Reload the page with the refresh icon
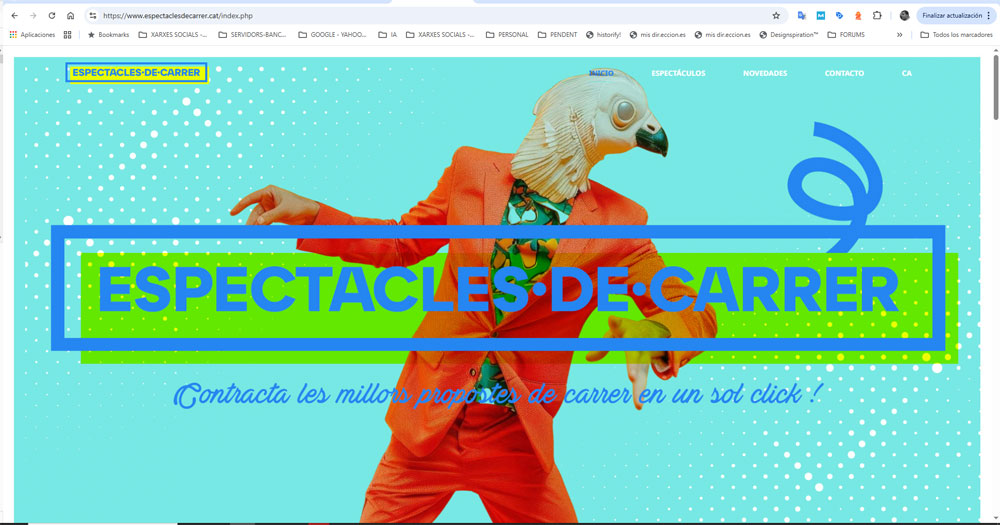Image resolution: width=1000 pixels, height=525 pixels. coord(51,16)
